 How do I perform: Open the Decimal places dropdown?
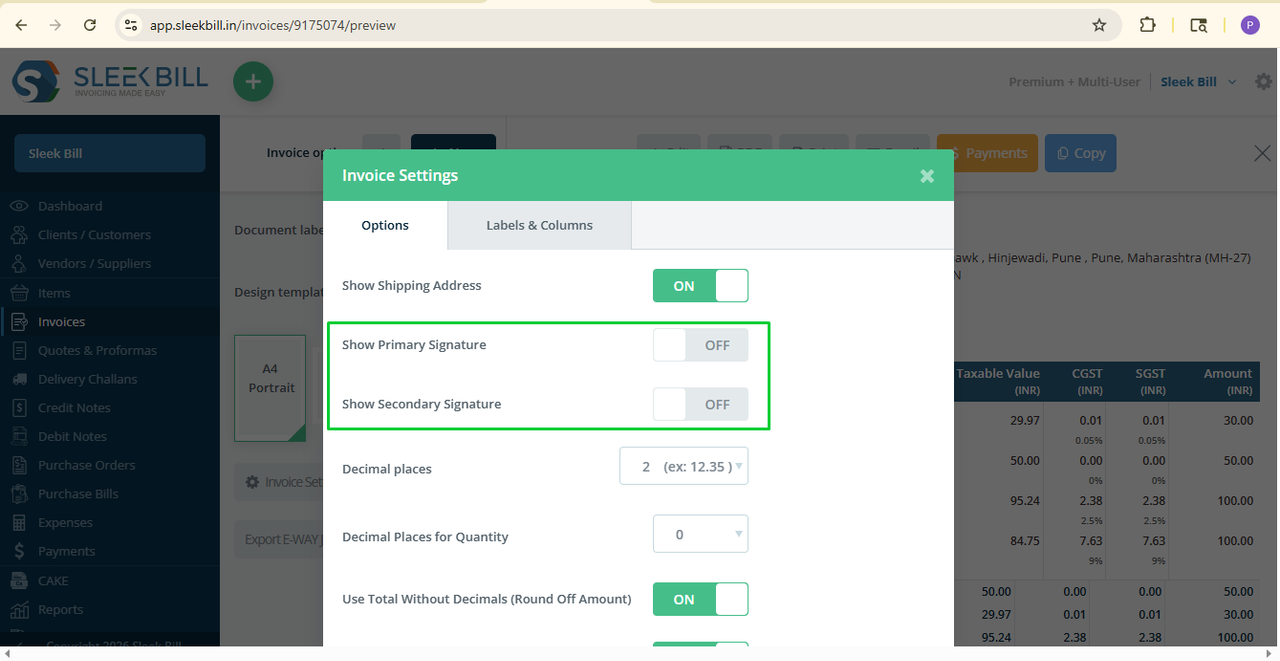pyautogui.click(x=684, y=466)
